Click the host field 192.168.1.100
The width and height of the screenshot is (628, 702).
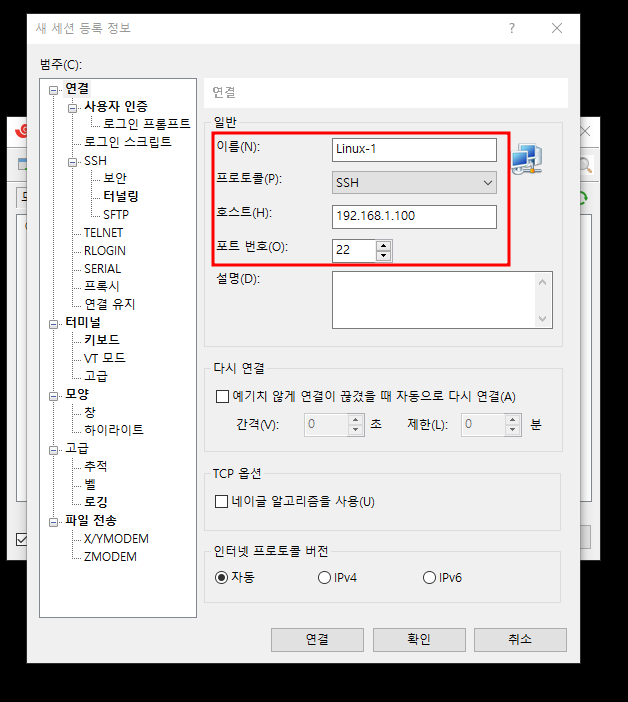click(x=414, y=217)
